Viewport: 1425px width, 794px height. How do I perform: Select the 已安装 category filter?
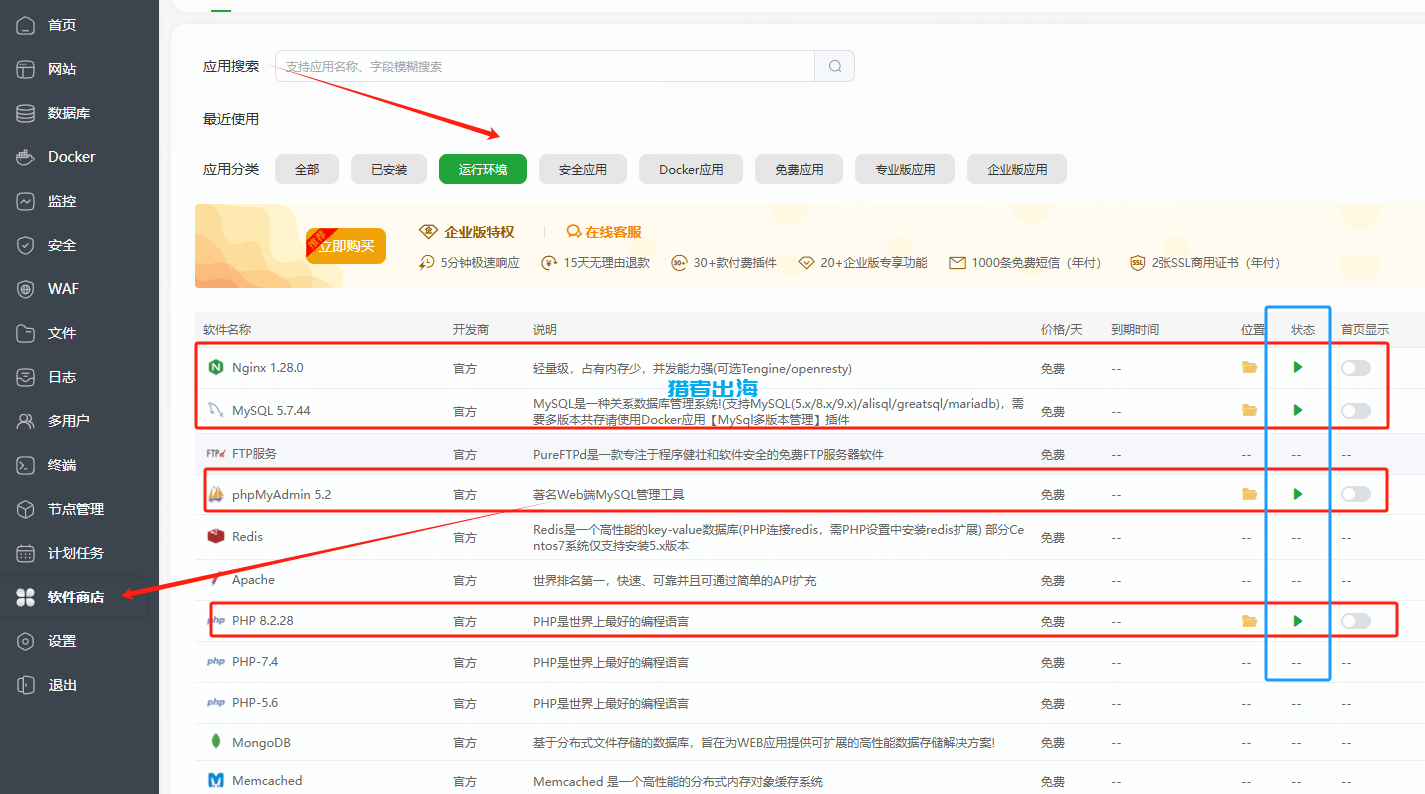pos(389,169)
